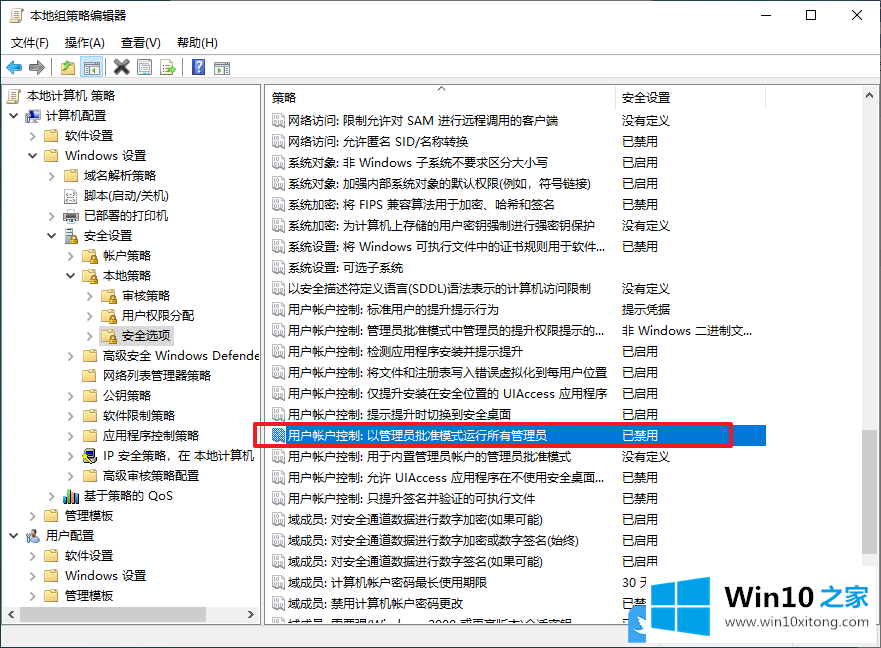Open the 查看(V) menu
Image resolution: width=881 pixels, height=648 pixels.
click(140, 43)
